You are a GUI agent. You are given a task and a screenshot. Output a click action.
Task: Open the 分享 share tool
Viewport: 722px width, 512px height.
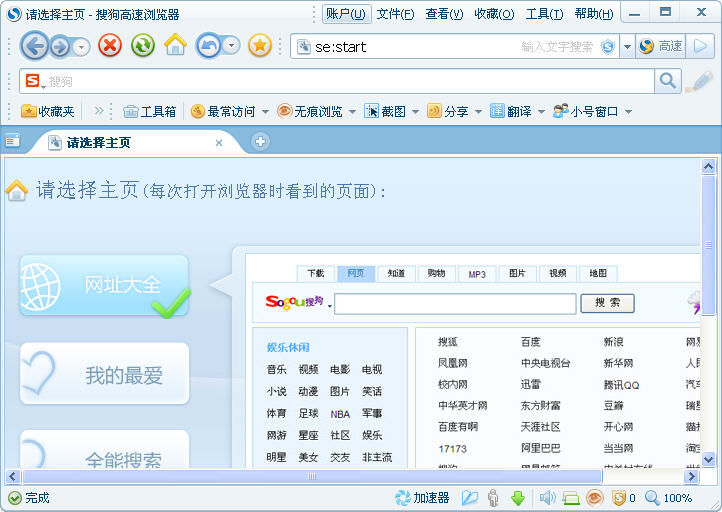pos(448,111)
